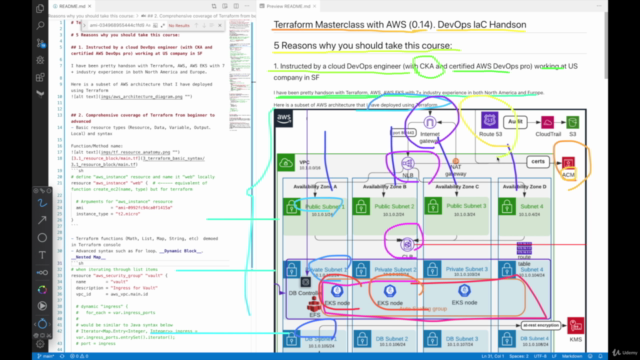640x360 pixels.
Task: Open the Extensions view
Action: point(40,77)
